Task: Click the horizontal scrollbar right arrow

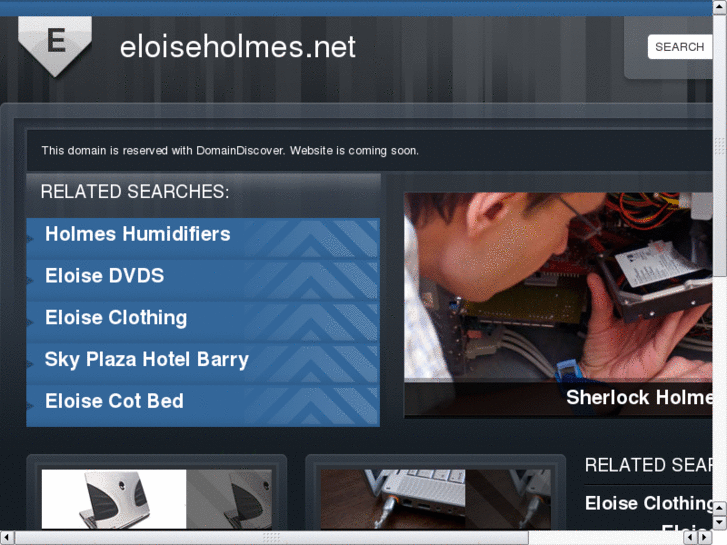Action: point(706,538)
